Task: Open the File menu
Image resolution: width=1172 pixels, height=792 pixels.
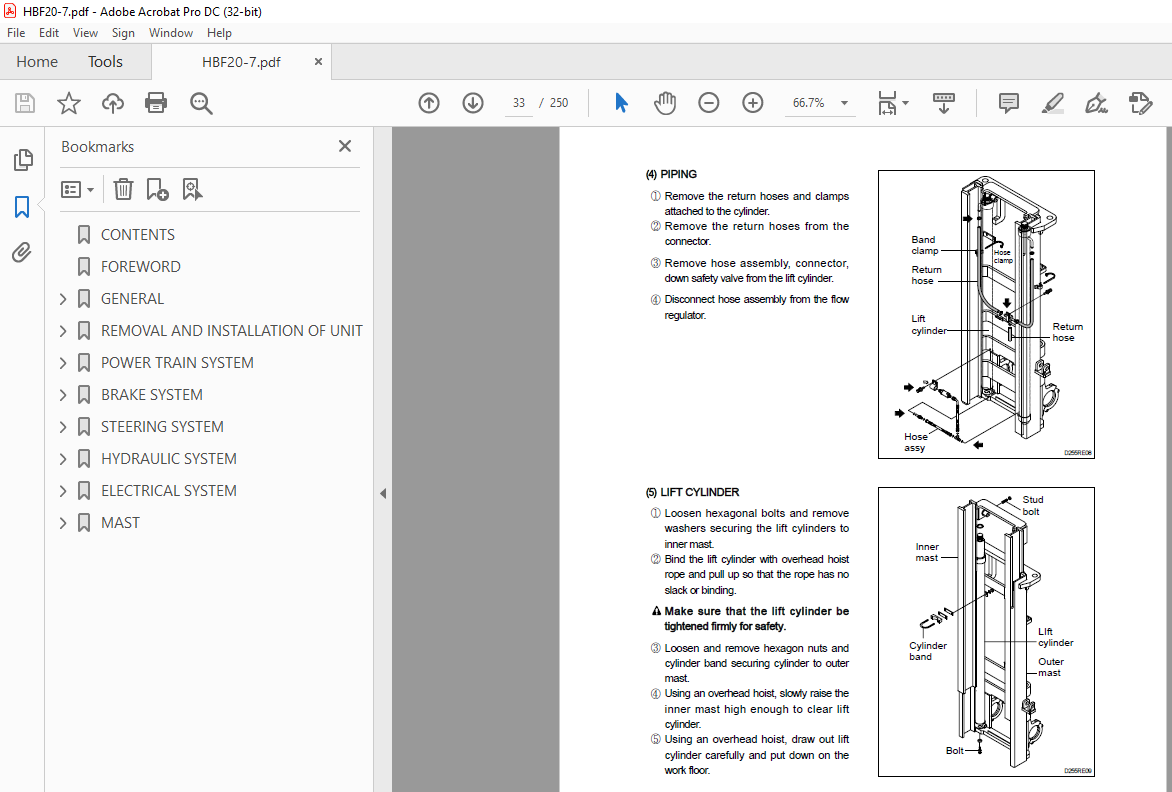Action: pos(16,33)
